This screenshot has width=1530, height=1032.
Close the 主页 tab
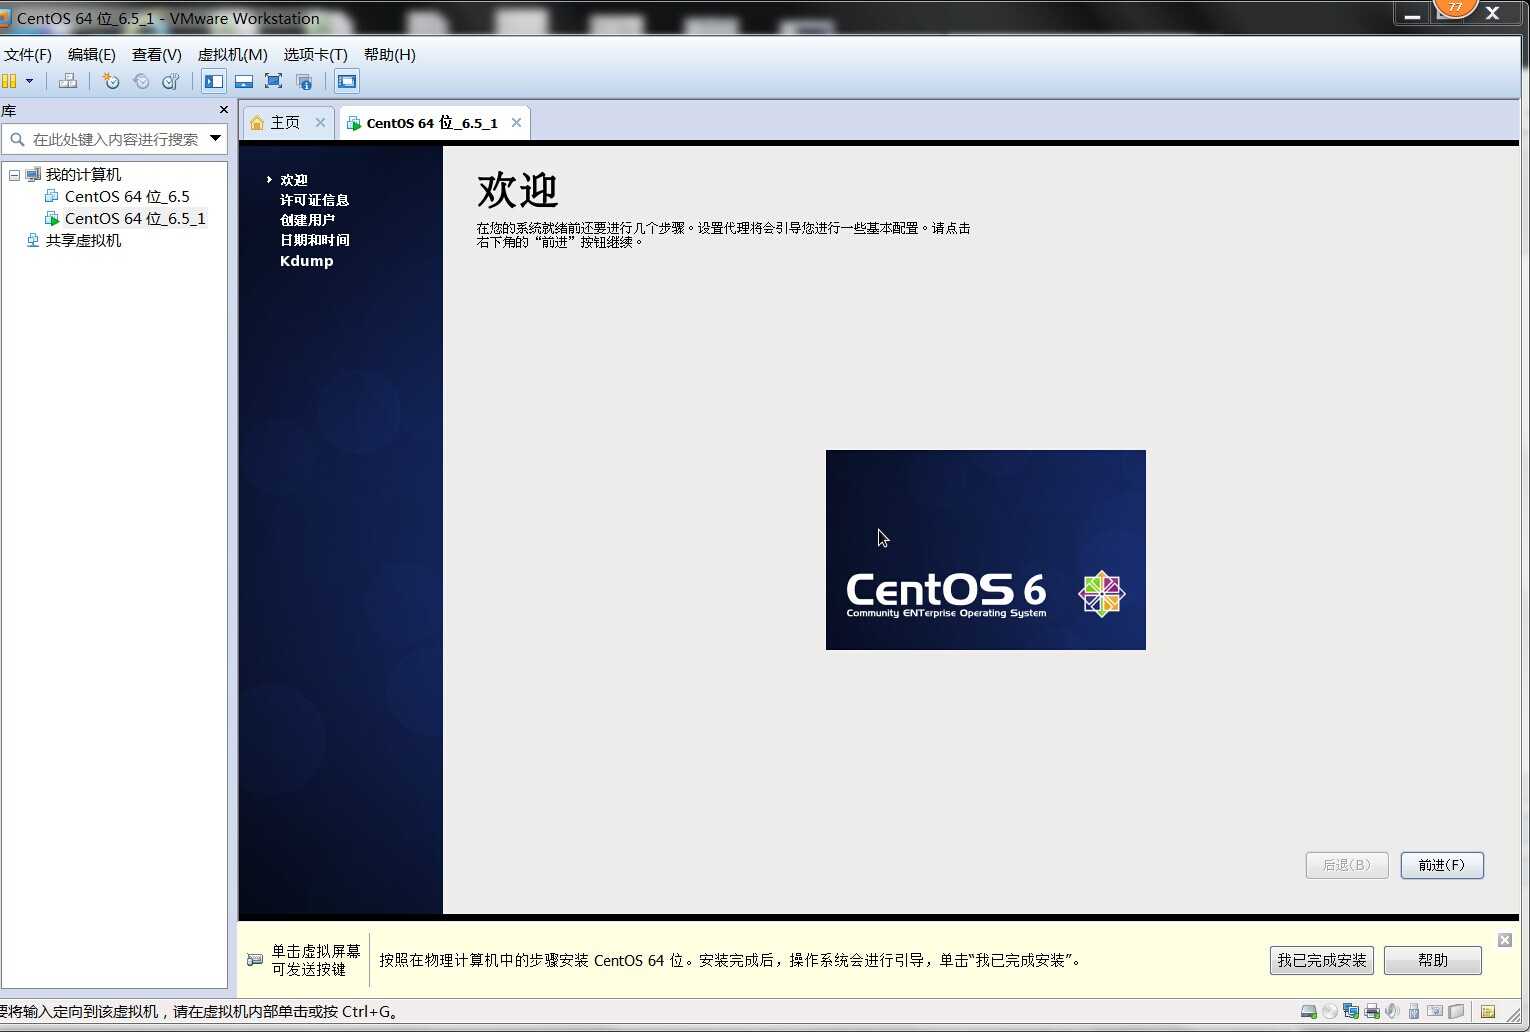pyautogui.click(x=320, y=122)
